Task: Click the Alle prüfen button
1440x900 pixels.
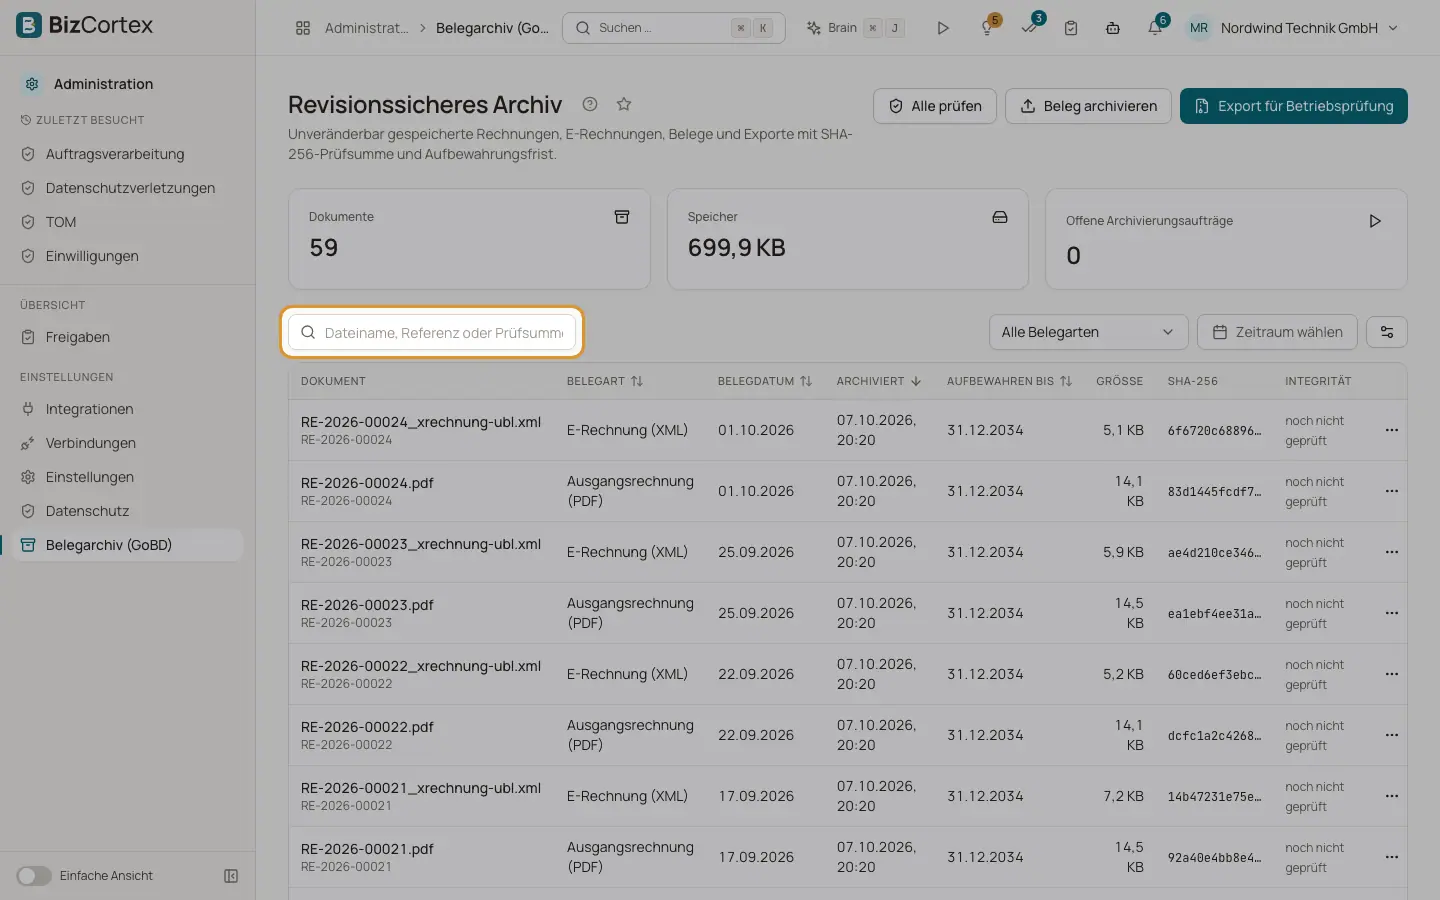Action: (934, 106)
